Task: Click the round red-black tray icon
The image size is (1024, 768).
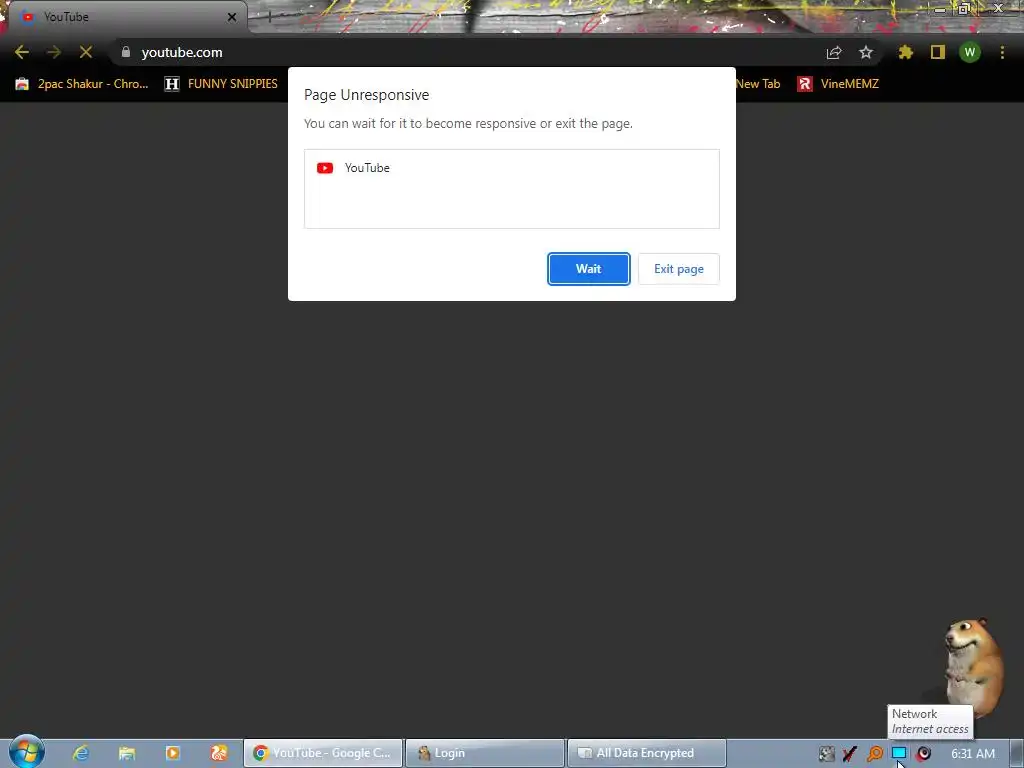Action: click(923, 754)
